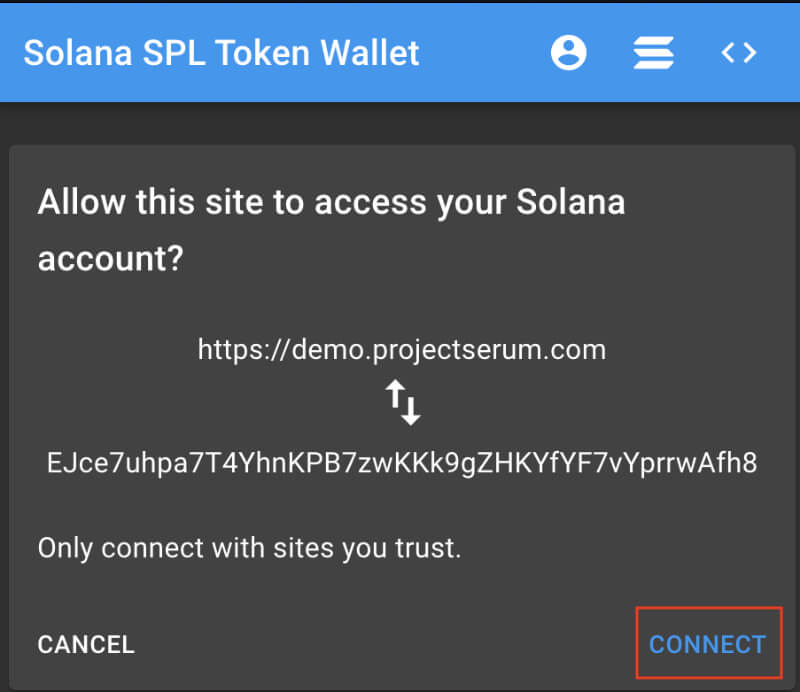Select the wallet address starting with EJce7

click(402, 463)
